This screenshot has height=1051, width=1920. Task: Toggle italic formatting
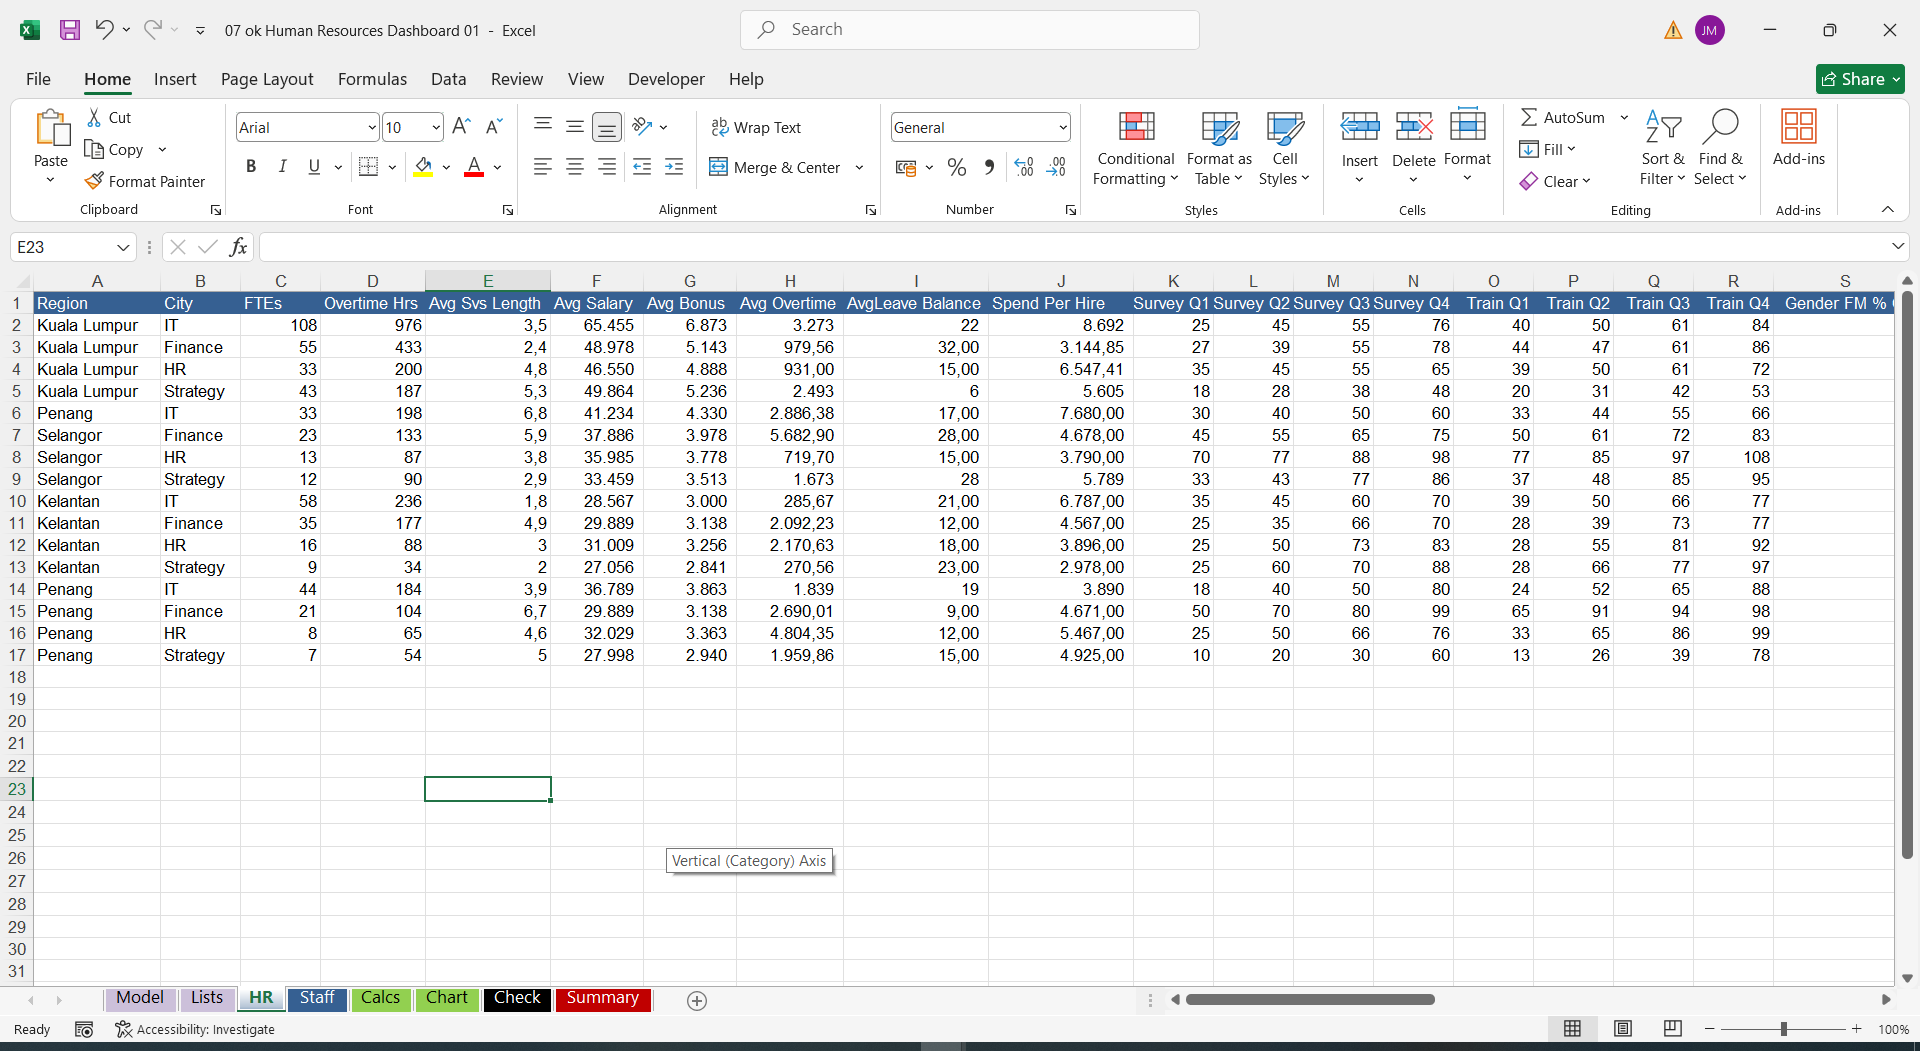tap(283, 167)
